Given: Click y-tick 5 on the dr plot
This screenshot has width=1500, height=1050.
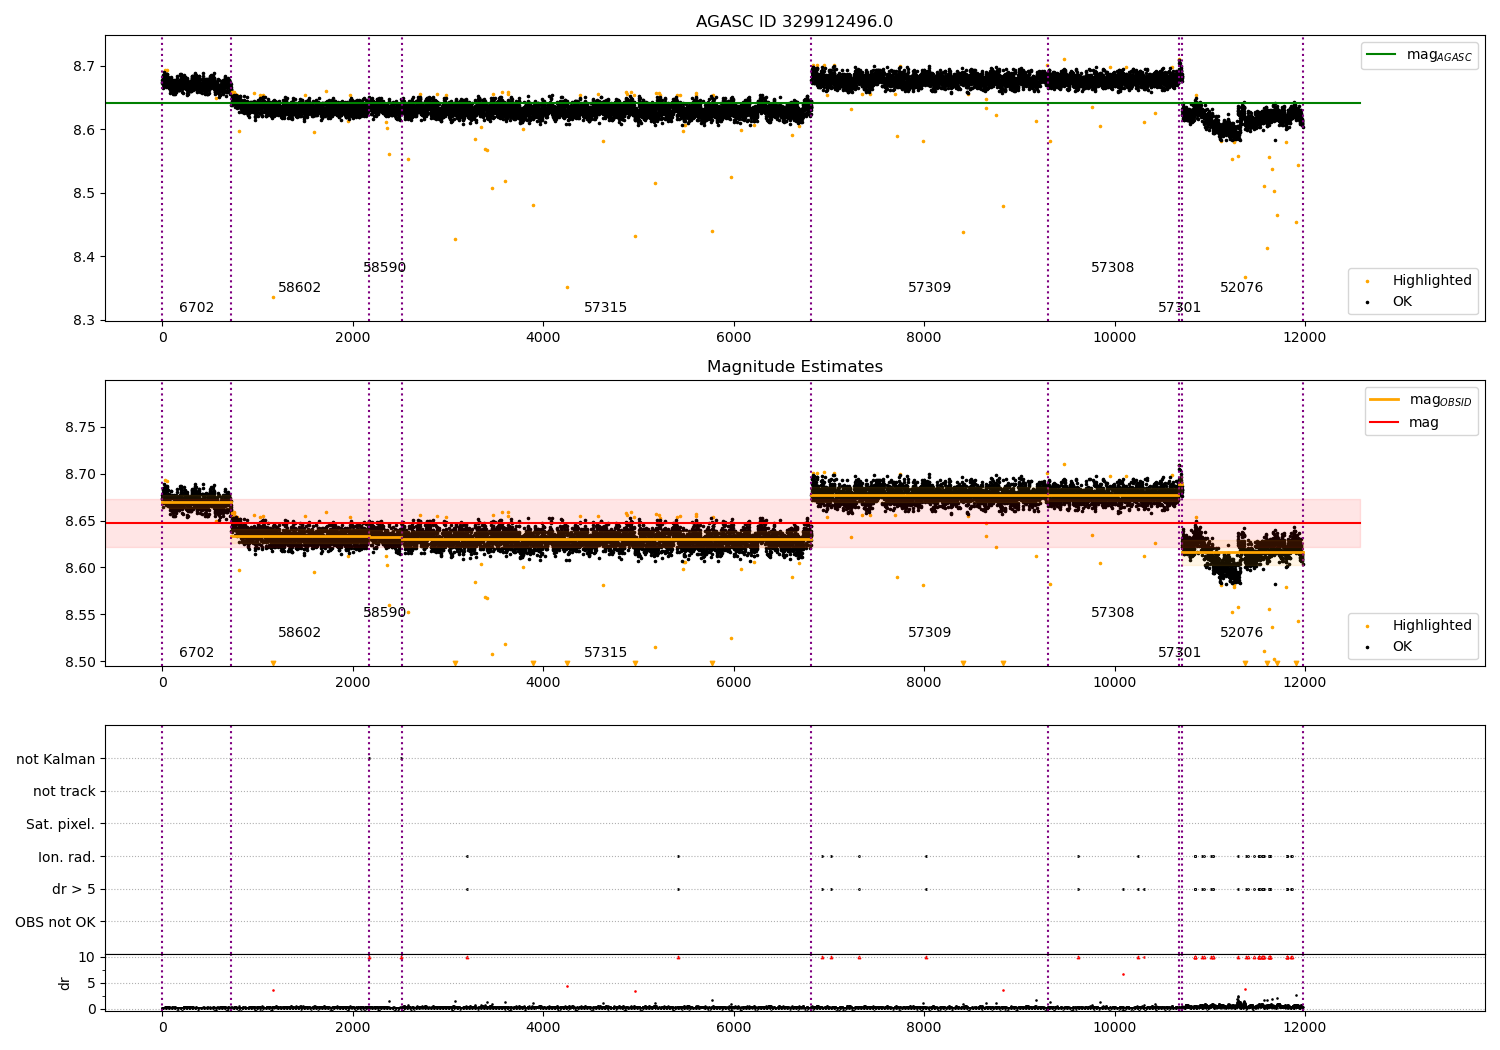Looking at the screenshot, I should [x=91, y=983].
